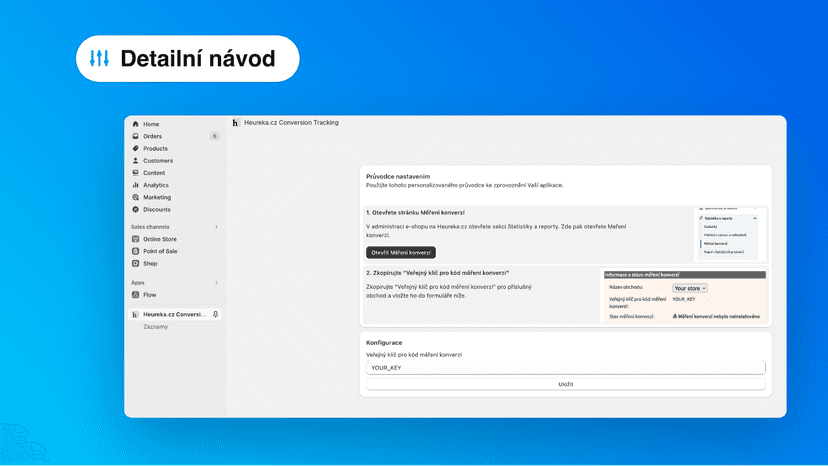Viewport: 828px width, 466px height.
Task: Click the Marketing target icon
Action: click(x=136, y=197)
